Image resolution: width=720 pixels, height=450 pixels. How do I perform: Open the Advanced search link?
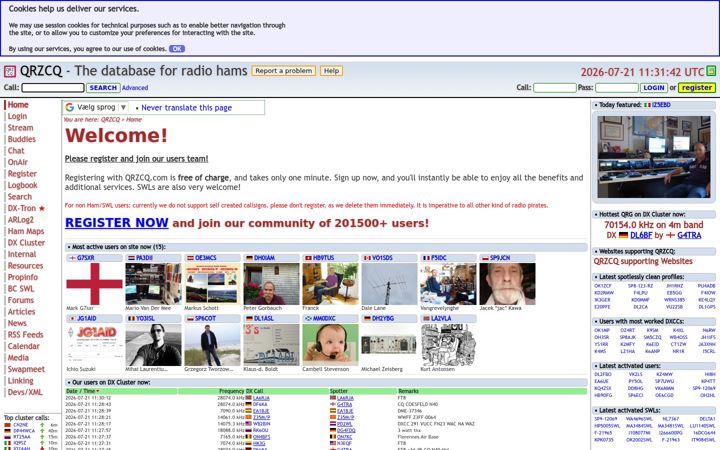(x=135, y=88)
